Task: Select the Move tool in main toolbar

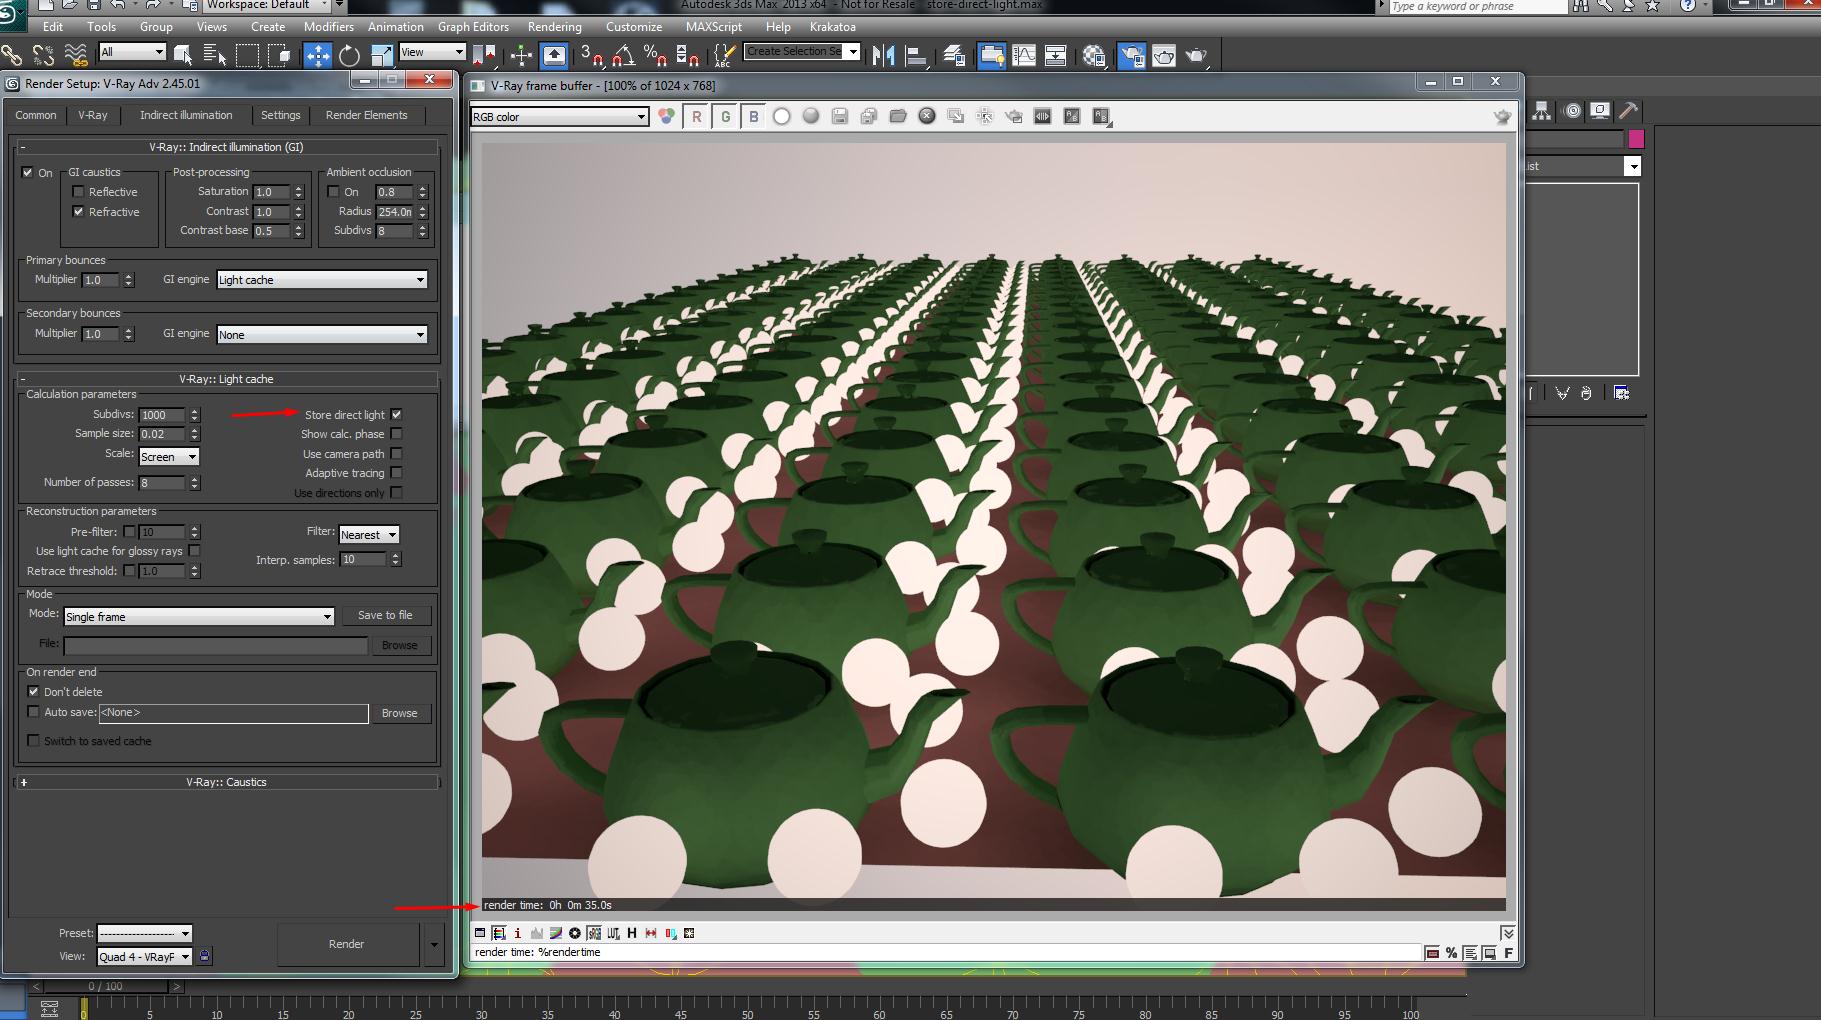Action: pyautogui.click(x=318, y=55)
